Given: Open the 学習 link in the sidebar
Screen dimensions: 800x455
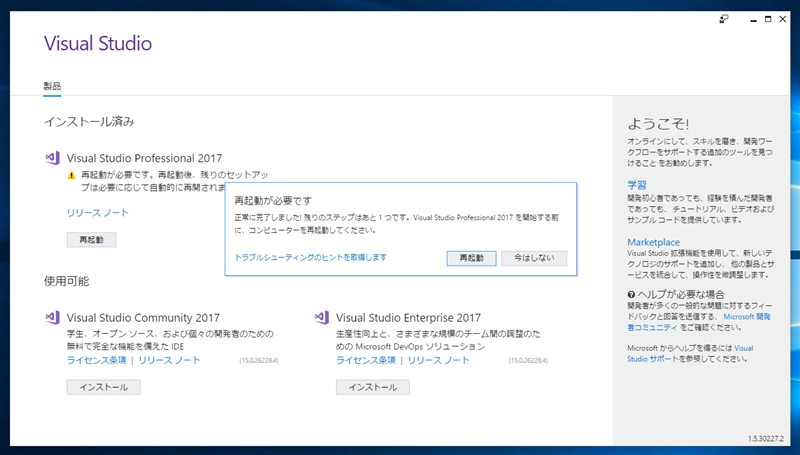Looking at the screenshot, I should (x=637, y=185).
